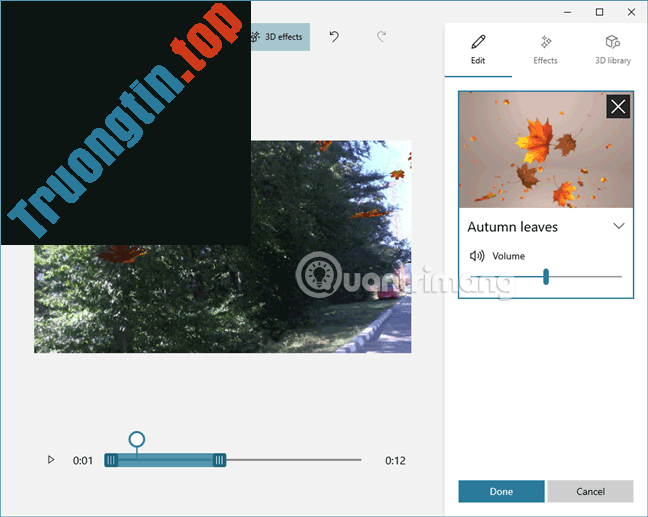Minimize the window
The height and width of the screenshot is (517, 648).
567,12
